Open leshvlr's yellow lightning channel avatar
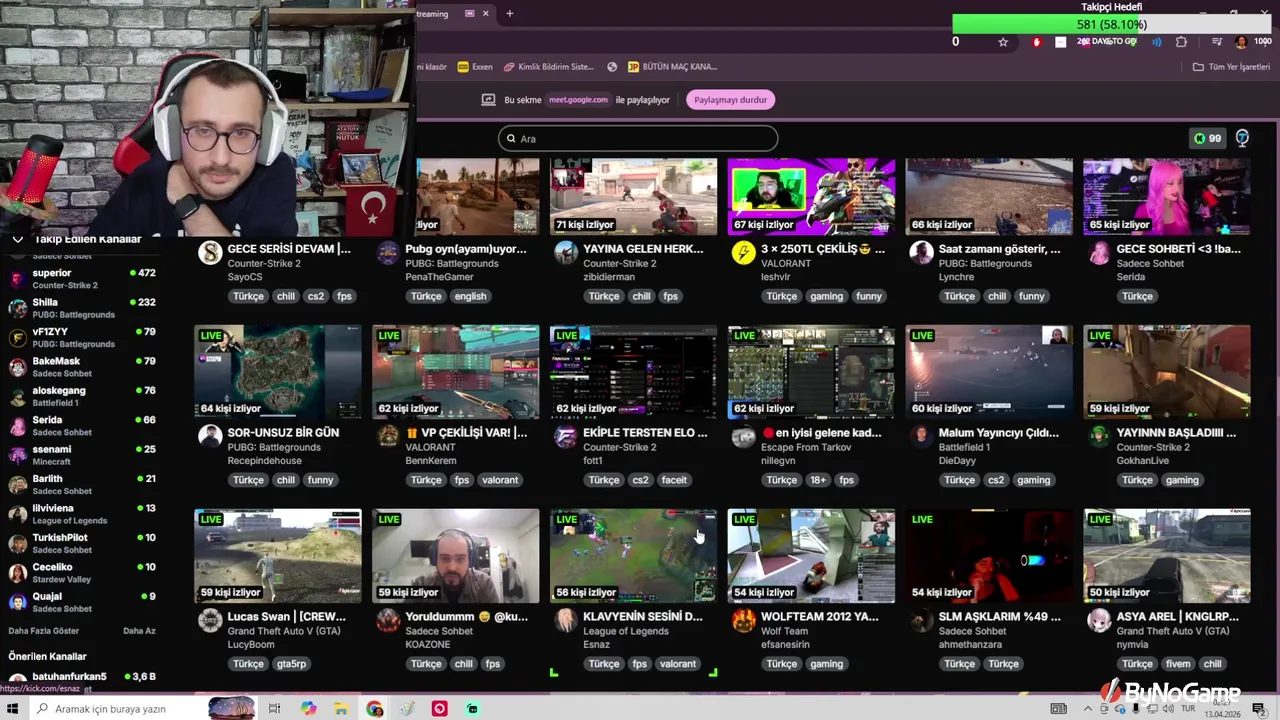Viewport: 1280px width, 720px height. [x=743, y=252]
